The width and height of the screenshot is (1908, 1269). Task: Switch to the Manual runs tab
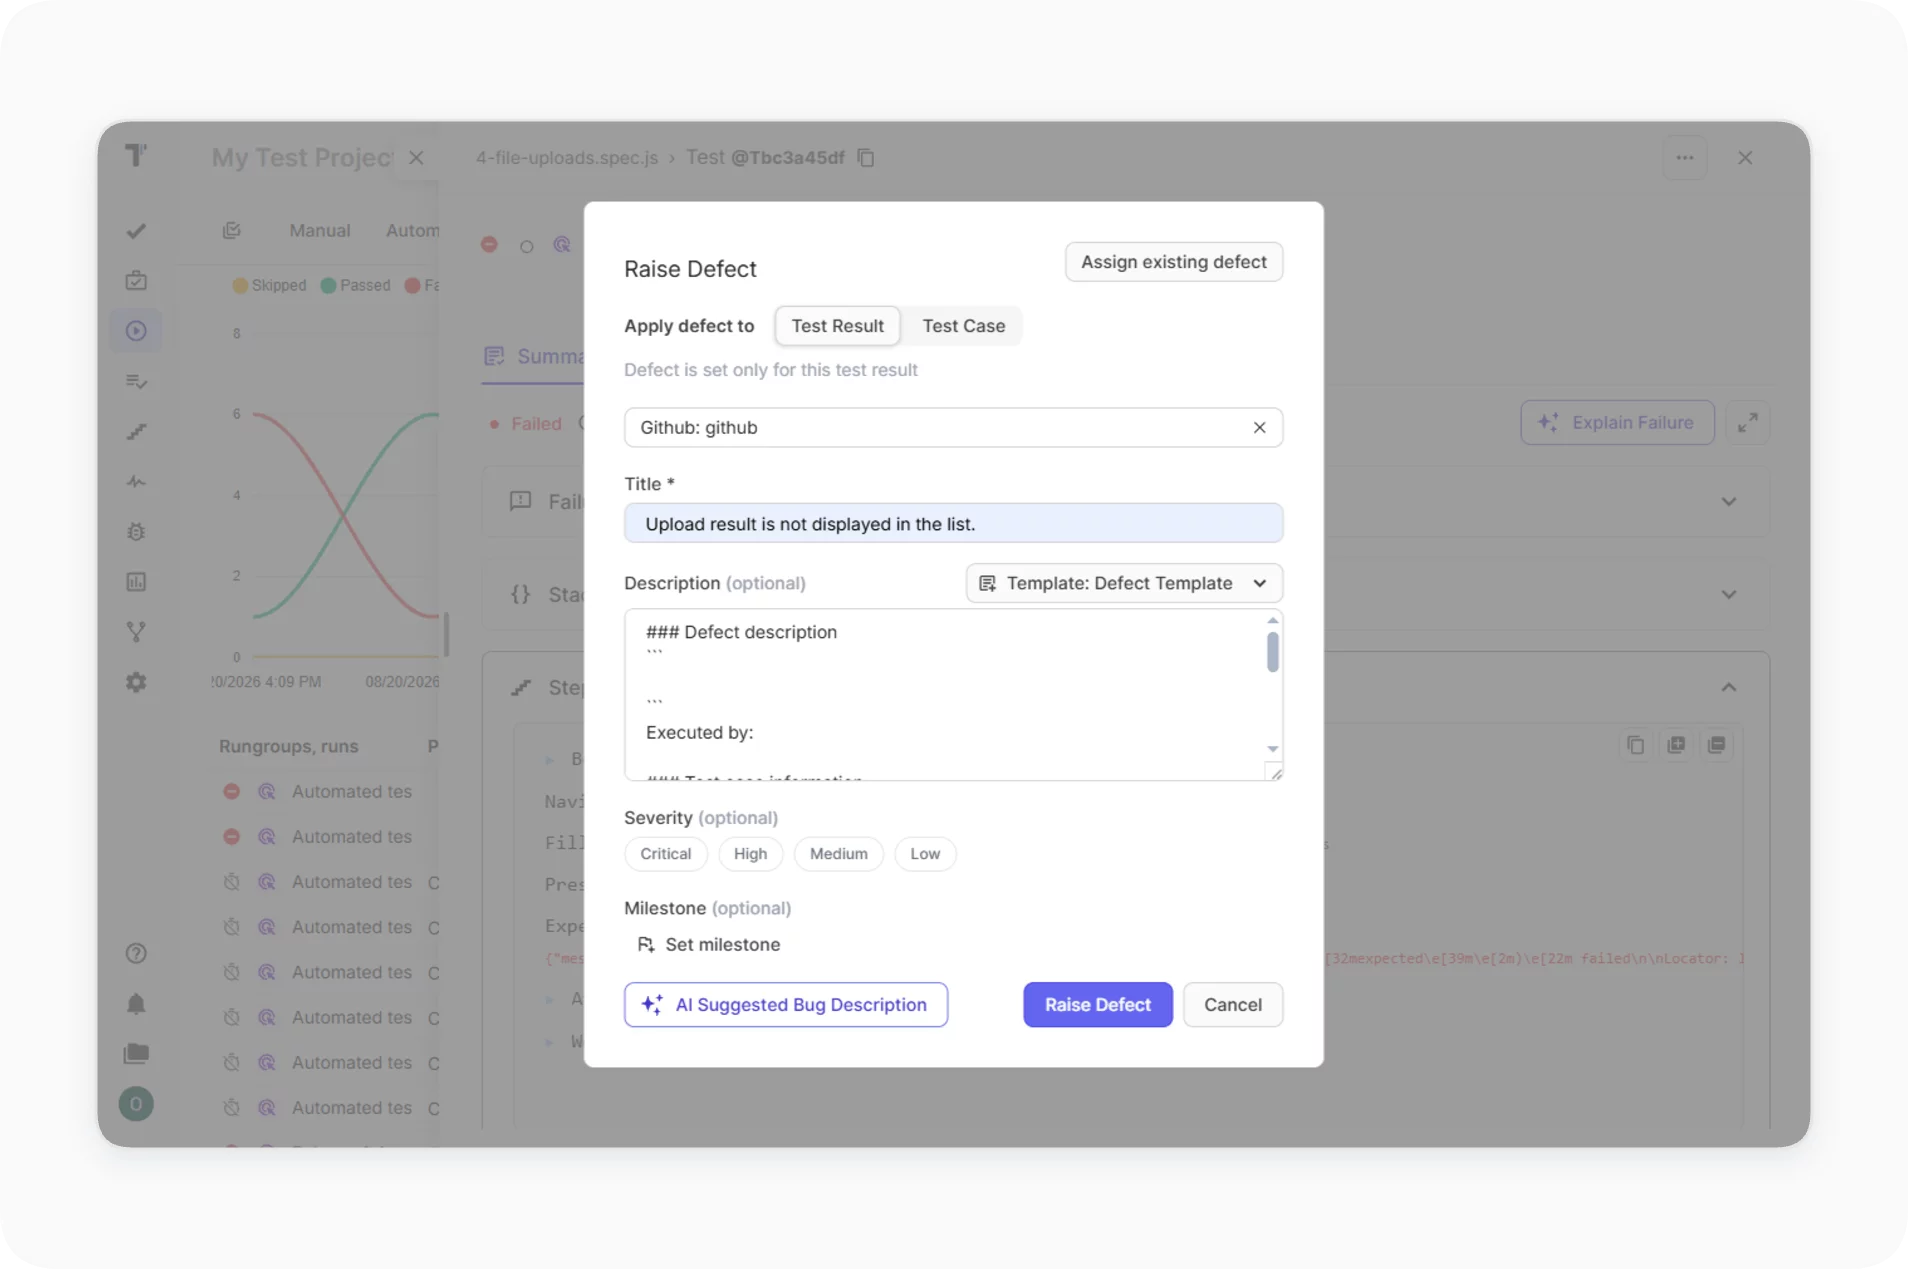[x=319, y=230]
